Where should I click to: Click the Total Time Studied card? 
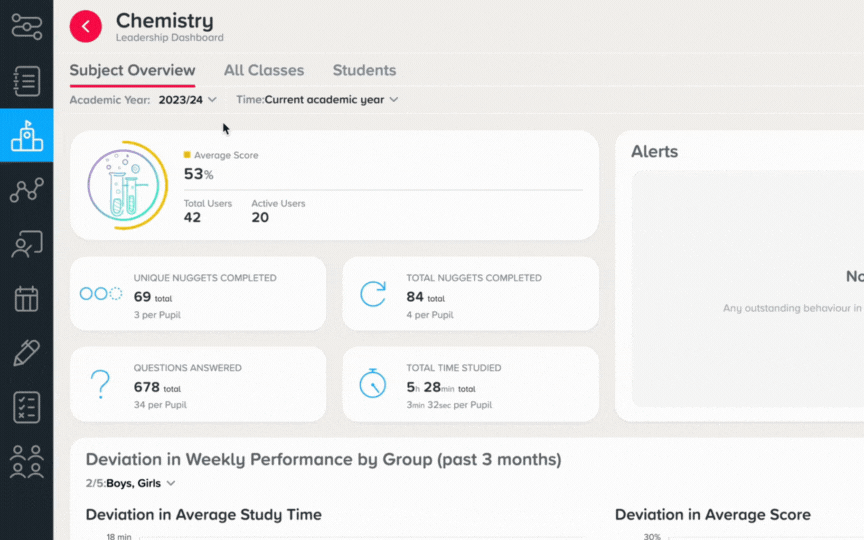pyautogui.click(x=471, y=384)
